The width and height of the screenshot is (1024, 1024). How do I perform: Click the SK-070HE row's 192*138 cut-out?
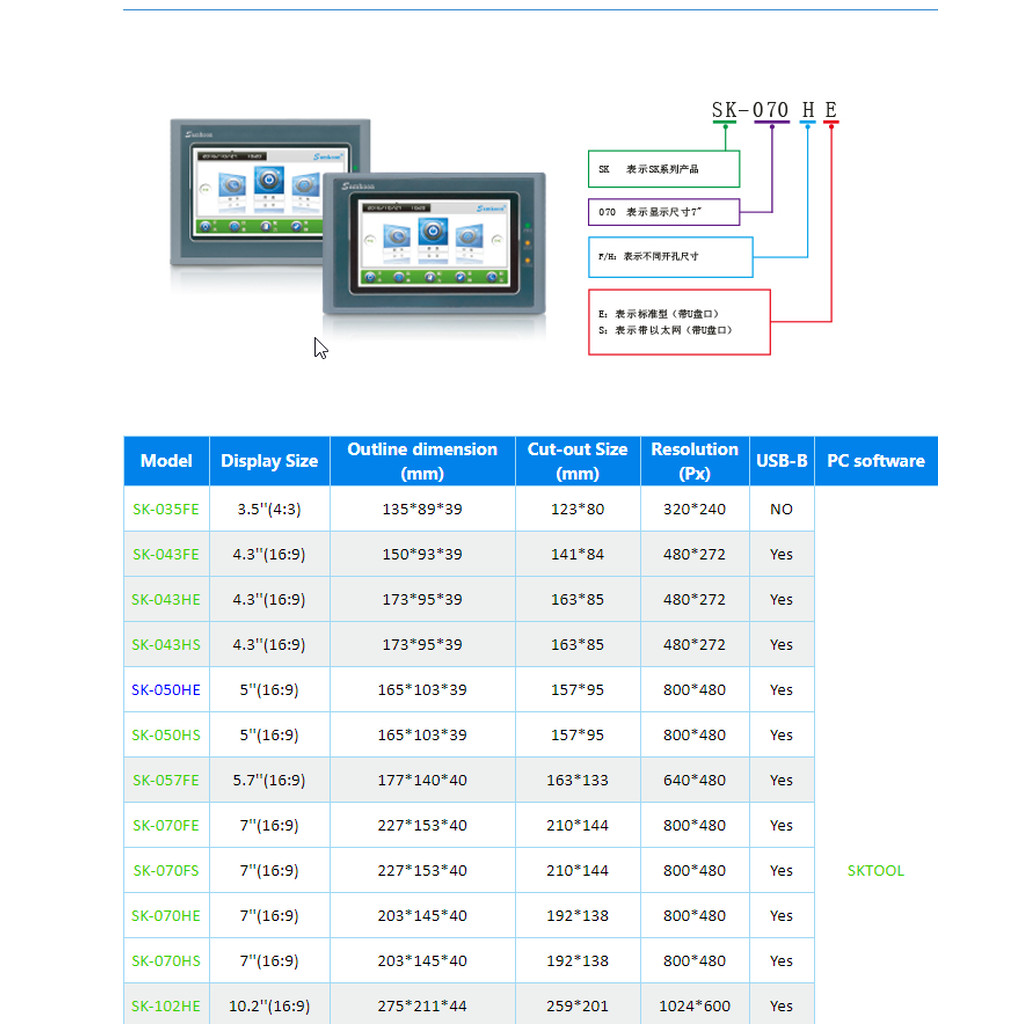pos(577,916)
